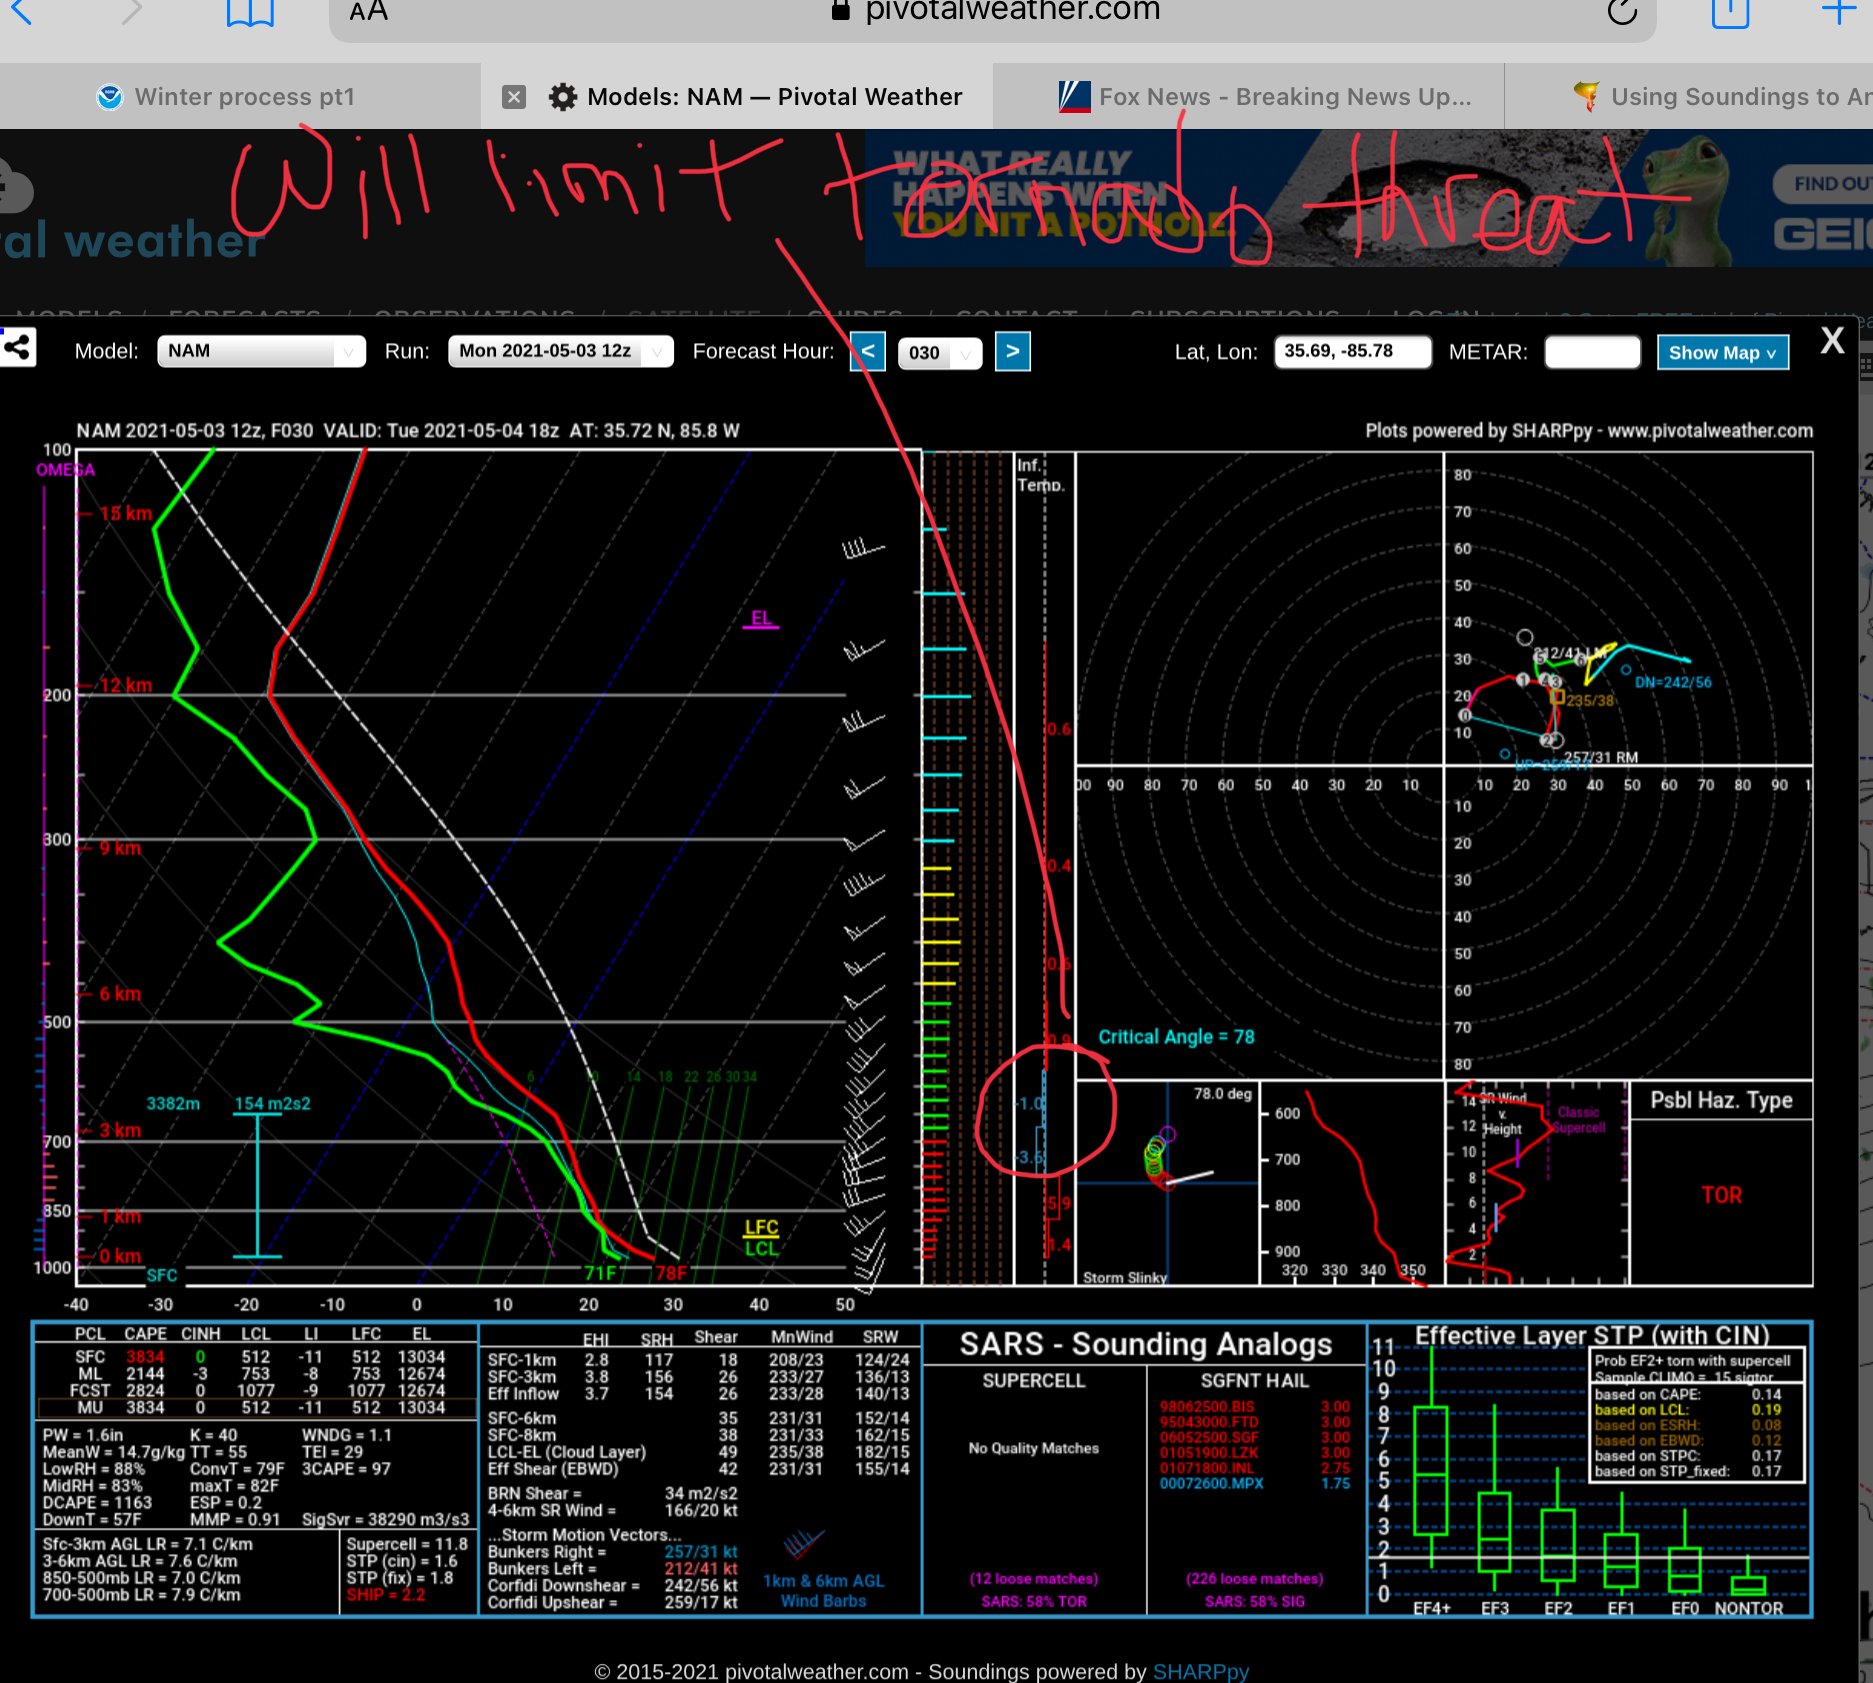Click the sounding share icon
The height and width of the screenshot is (1683, 1873).
coord(17,349)
